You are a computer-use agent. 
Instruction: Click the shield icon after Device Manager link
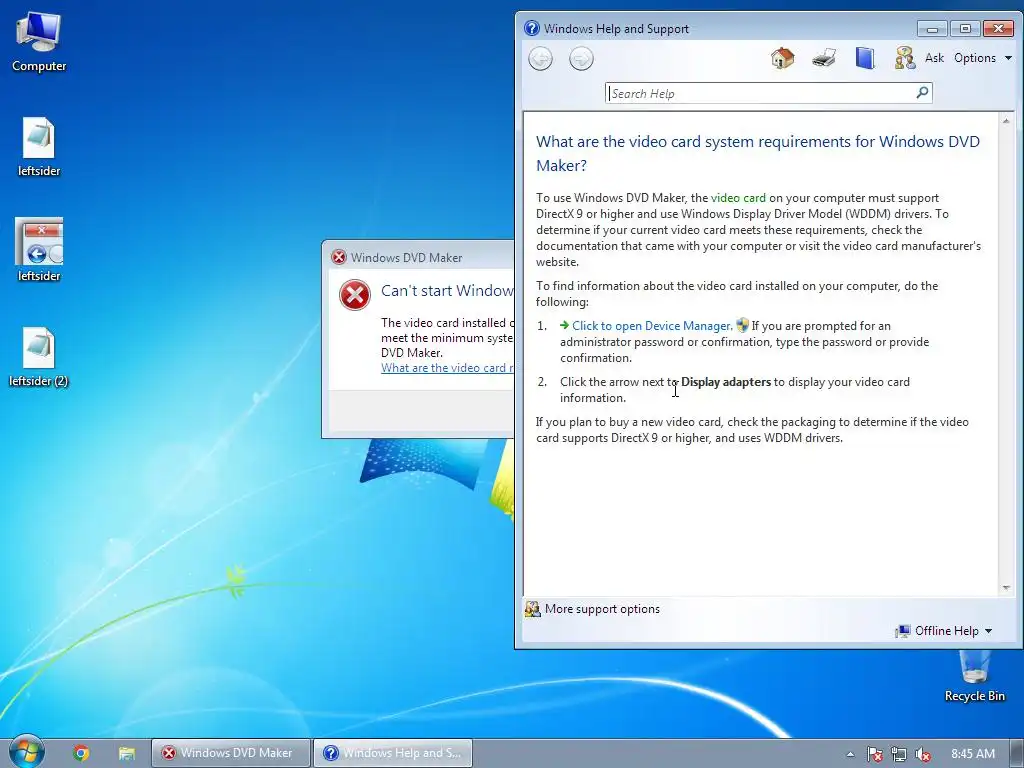[x=742, y=325]
